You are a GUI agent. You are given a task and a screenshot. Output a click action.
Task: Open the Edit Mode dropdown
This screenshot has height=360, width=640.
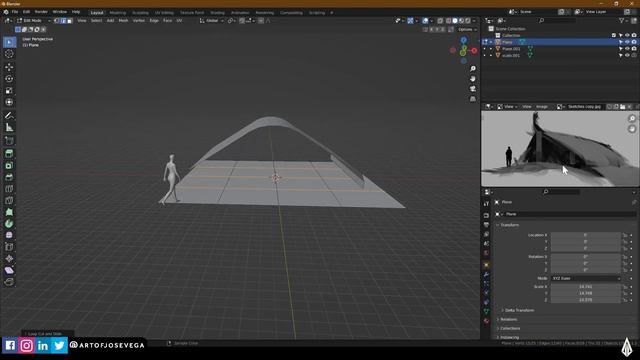(x=33, y=20)
